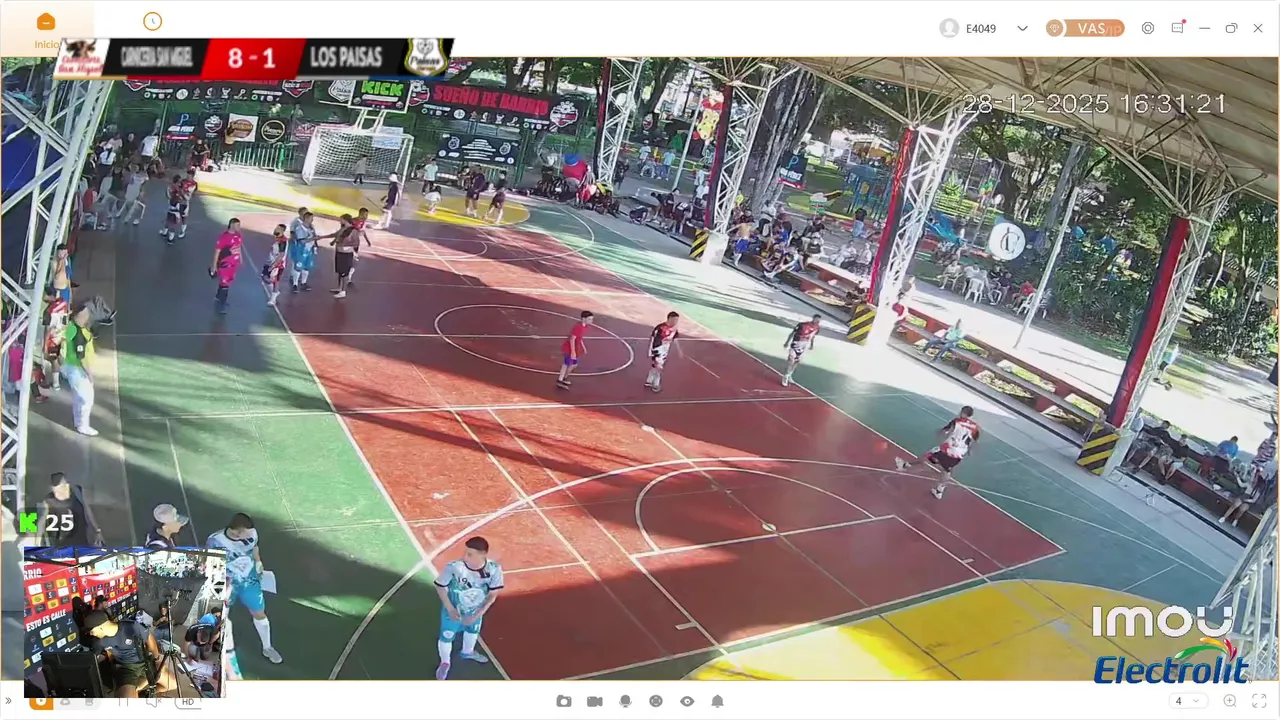Open the clock history tab
This screenshot has height=720, width=1280.
tap(152, 21)
